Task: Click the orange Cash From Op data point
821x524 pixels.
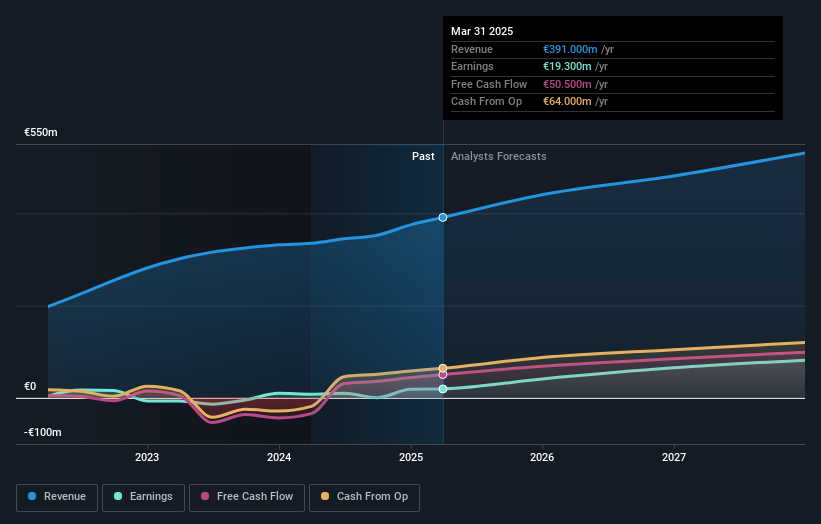Action: coord(443,369)
